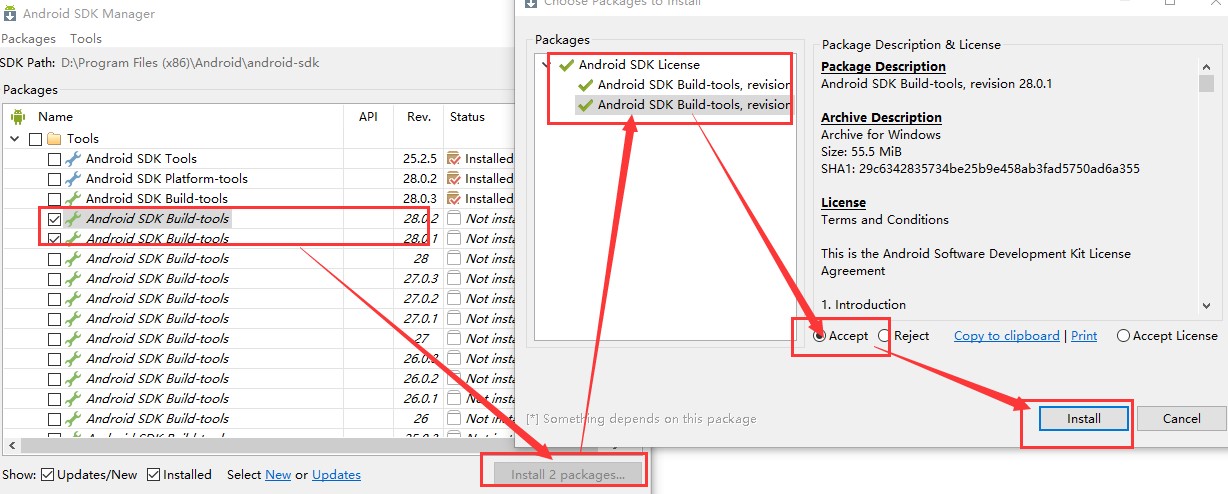This screenshot has width=1228, height=494.
Task: Click the wrench icon for Build-tools 26.0.1
Action: pyautogui.click(x=73, y=398)
